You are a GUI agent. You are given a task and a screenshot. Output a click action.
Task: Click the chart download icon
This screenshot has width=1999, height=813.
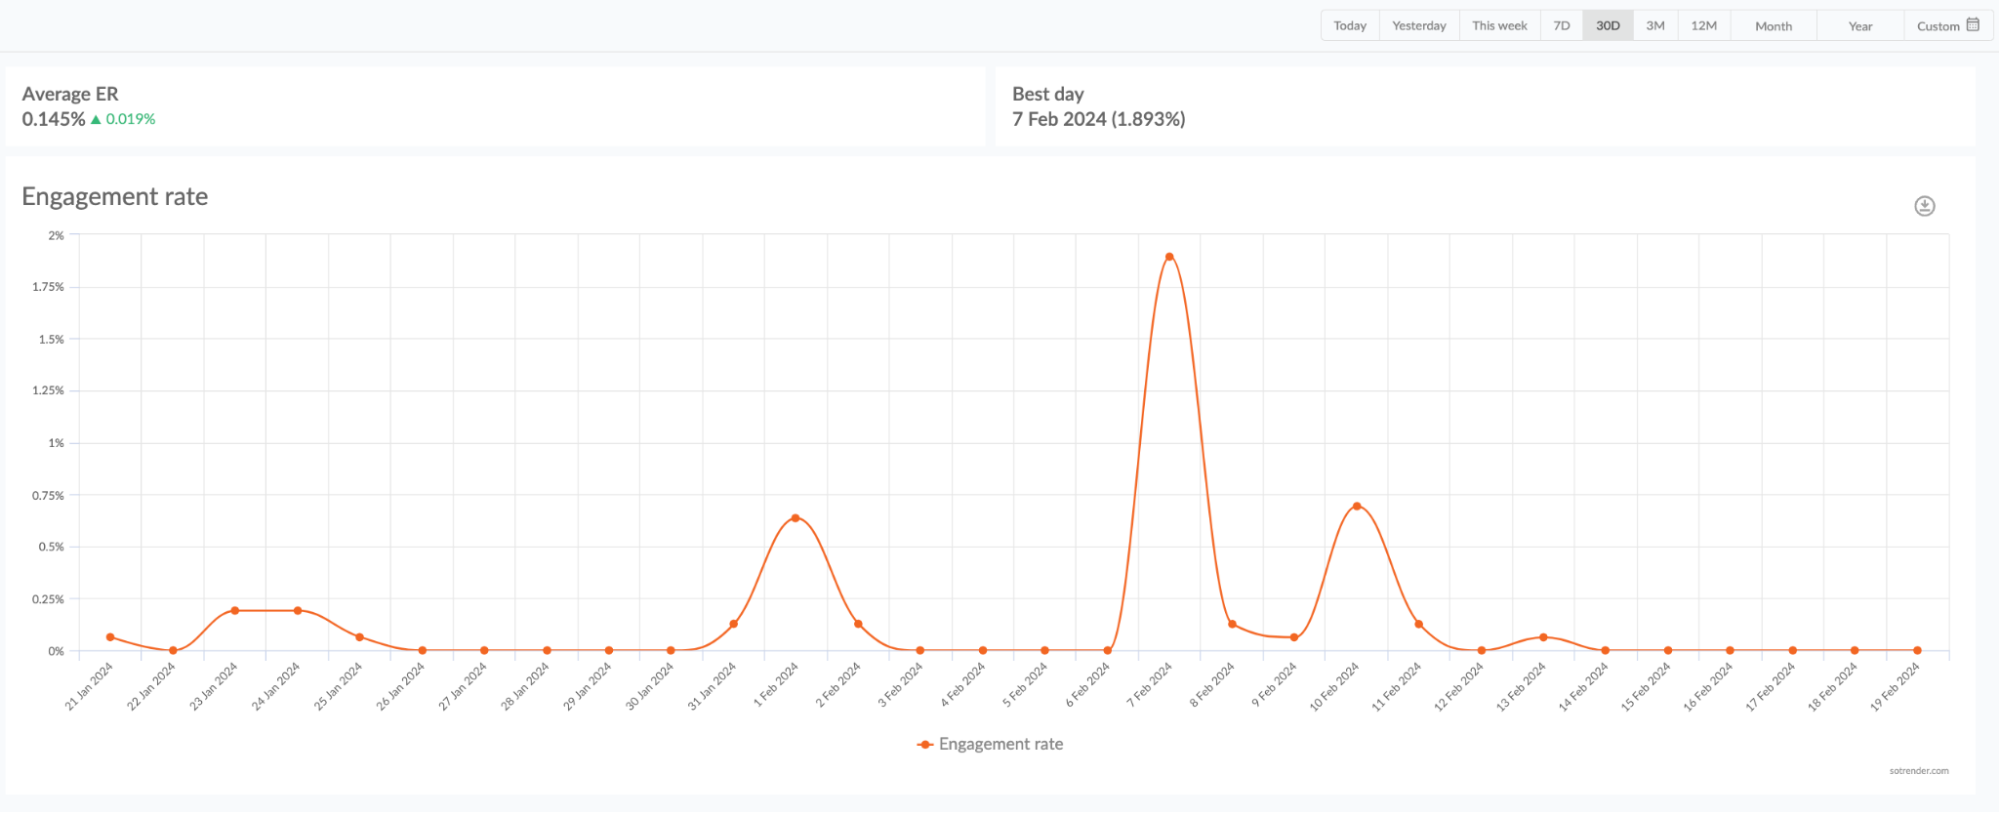point(1924,206)
